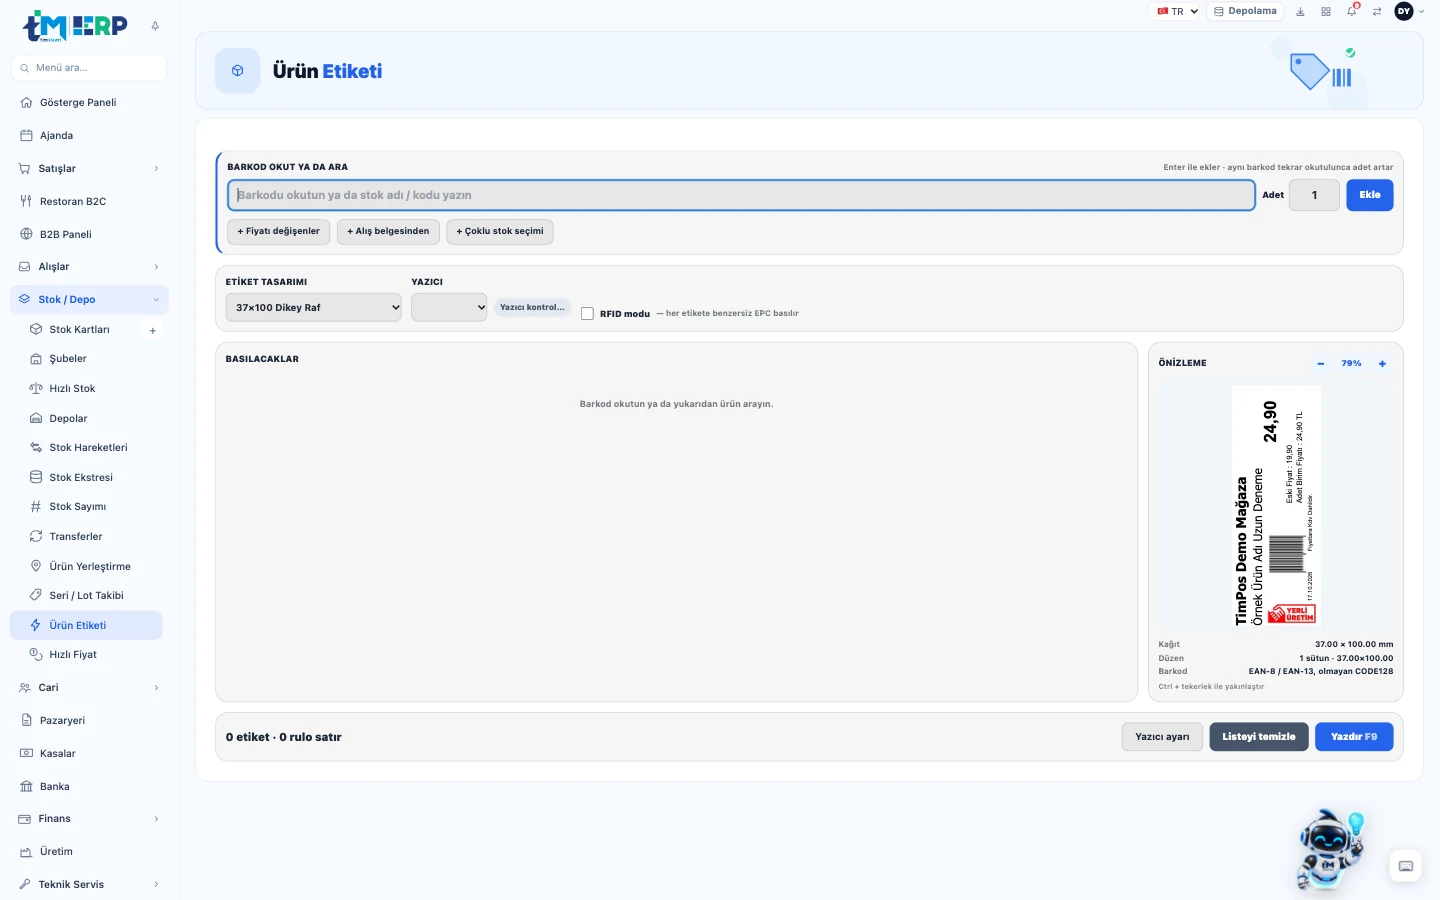Go to Stok Hareketleri
Viewport: 1440px width, 900px height.
coord(86,448)
